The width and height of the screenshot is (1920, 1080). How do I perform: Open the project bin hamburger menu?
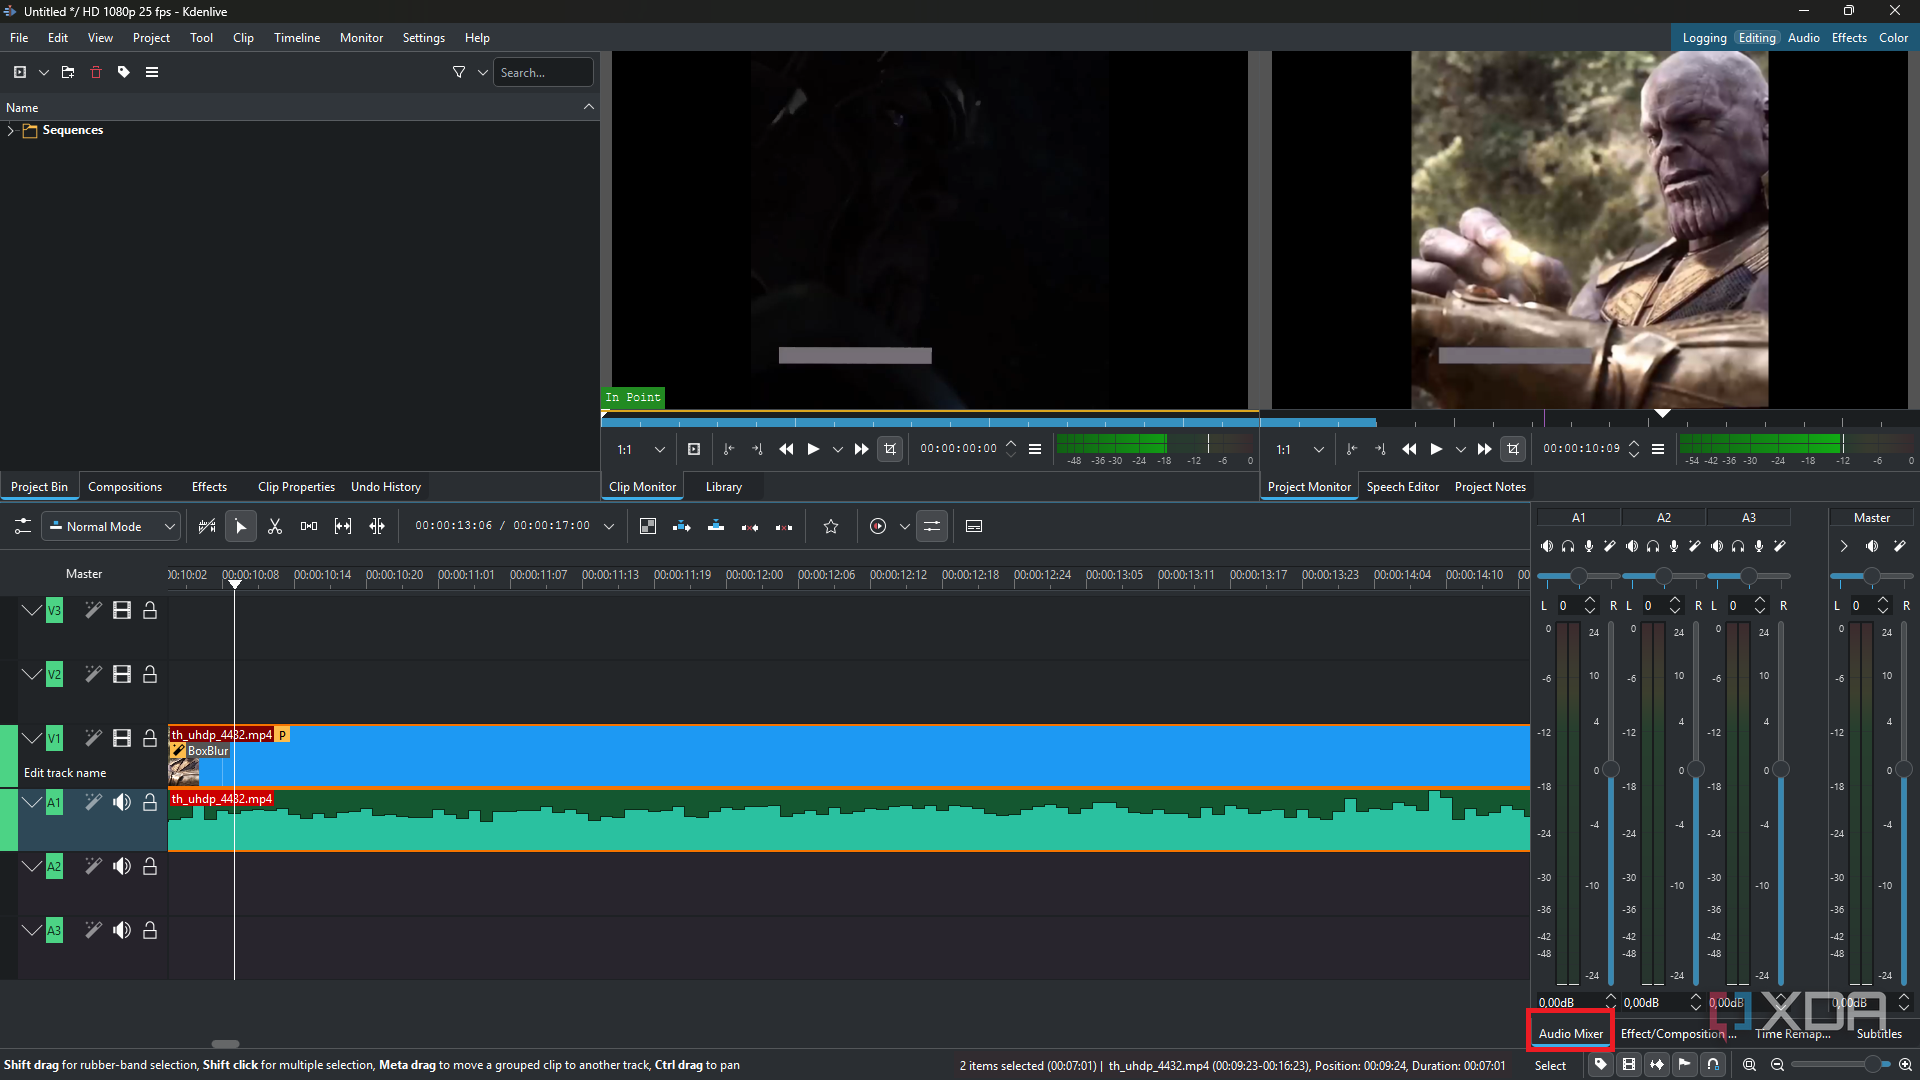(152, 72)
